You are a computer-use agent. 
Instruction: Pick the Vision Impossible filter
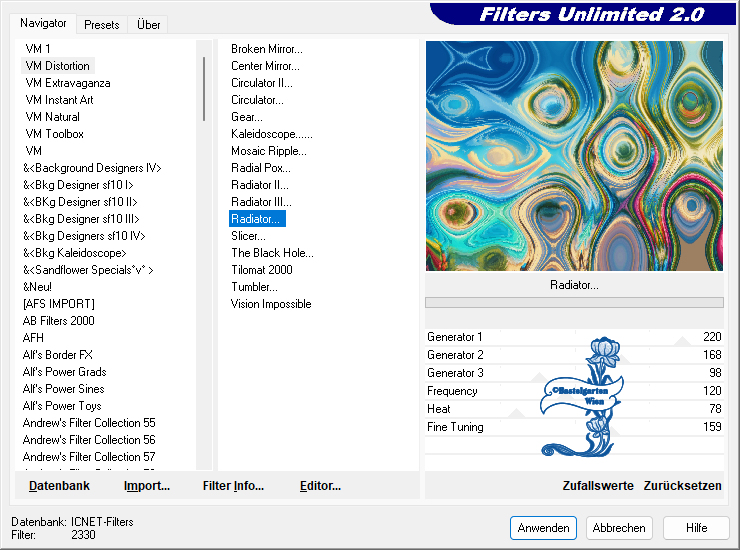(271, 304)
